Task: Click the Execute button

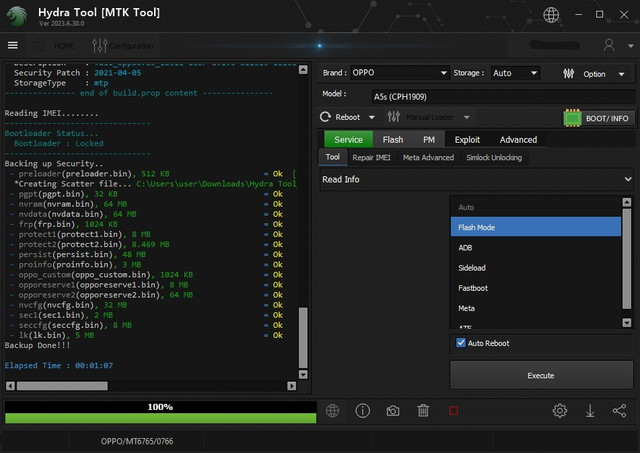Action: [x=541, y=375]
